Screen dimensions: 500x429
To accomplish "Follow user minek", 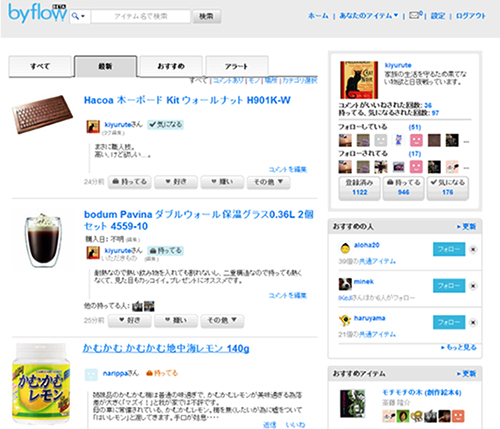I will (449, 286).
